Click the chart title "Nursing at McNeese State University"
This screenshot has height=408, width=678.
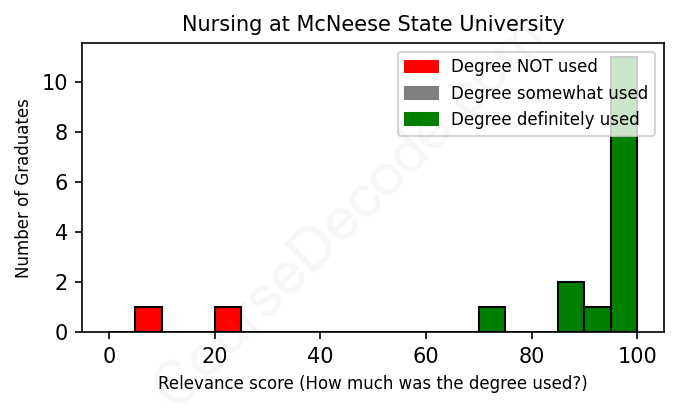point(373,24)
